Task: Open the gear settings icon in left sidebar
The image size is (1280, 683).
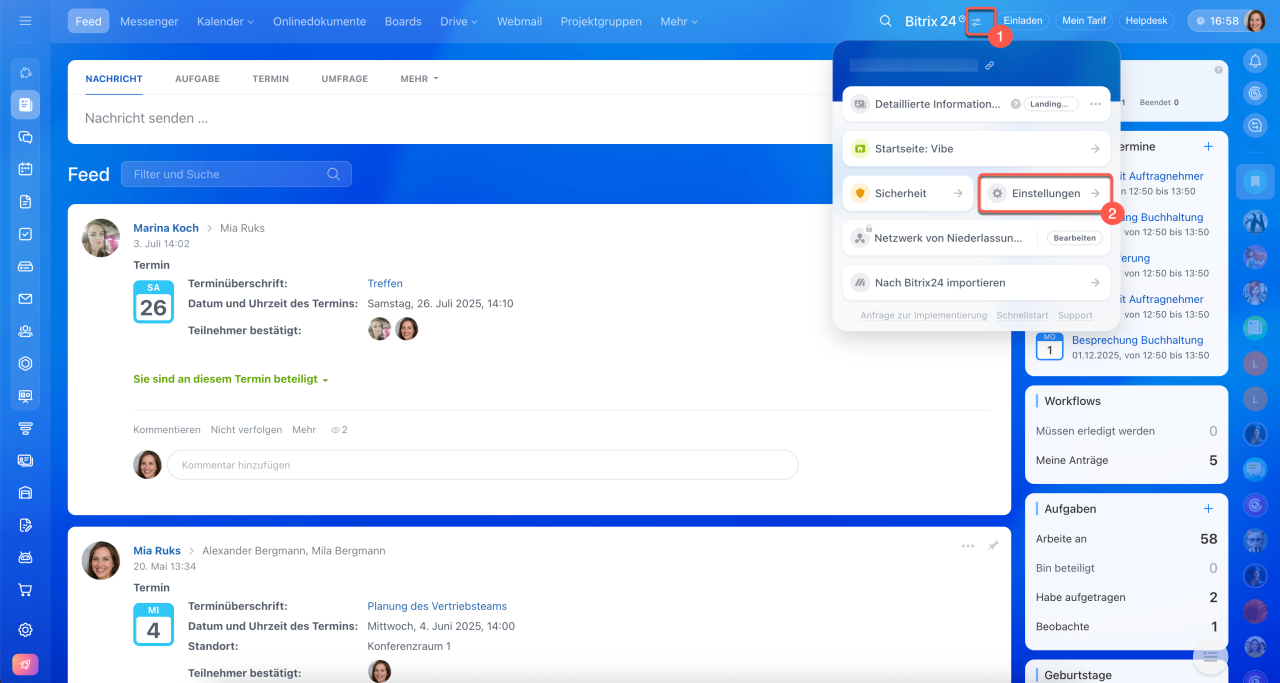Action: pyautogui.click(x=26, y=630)
